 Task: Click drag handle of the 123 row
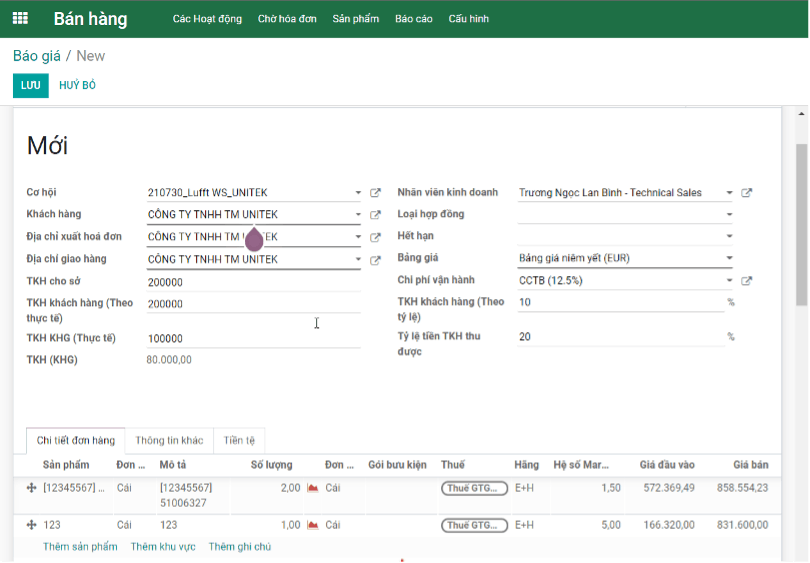pos(32,525)
